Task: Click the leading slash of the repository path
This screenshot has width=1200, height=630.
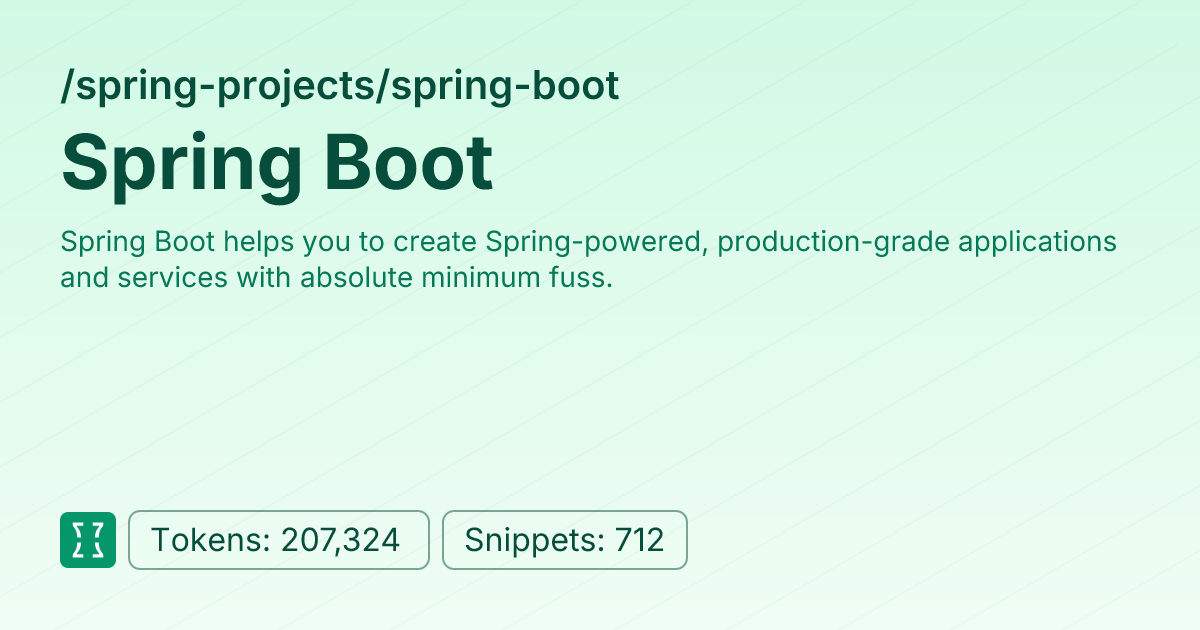Action: click(x=67, y=88)
